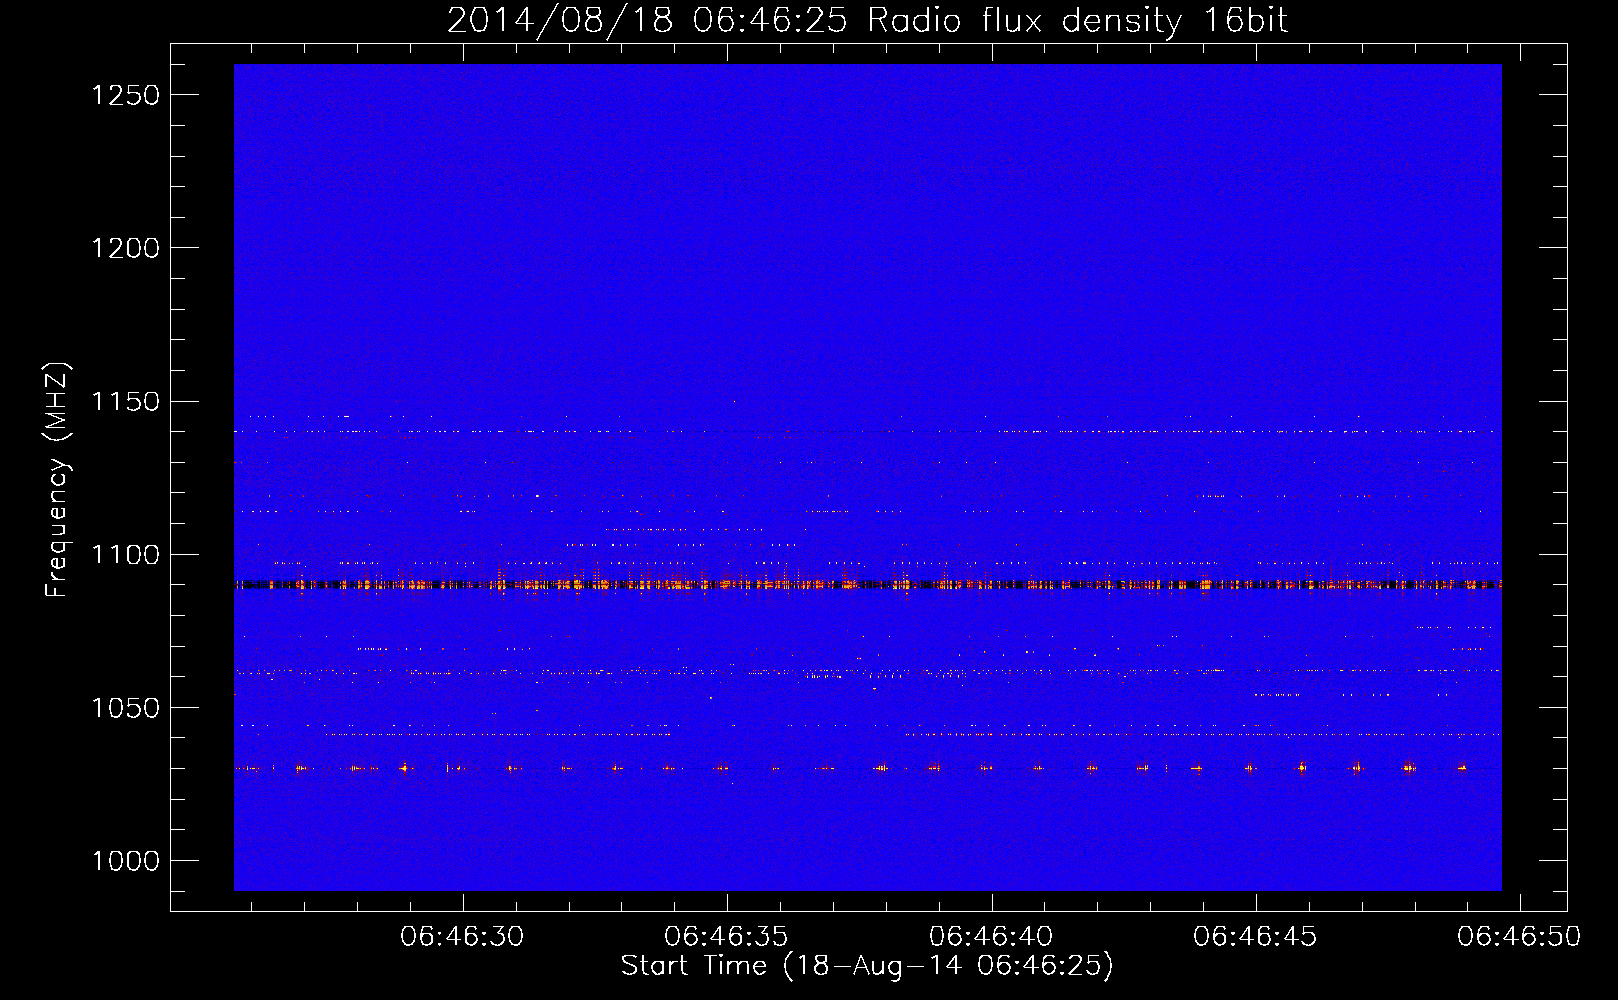Click the 06:46:45 time tick label

pos(1255,937)
